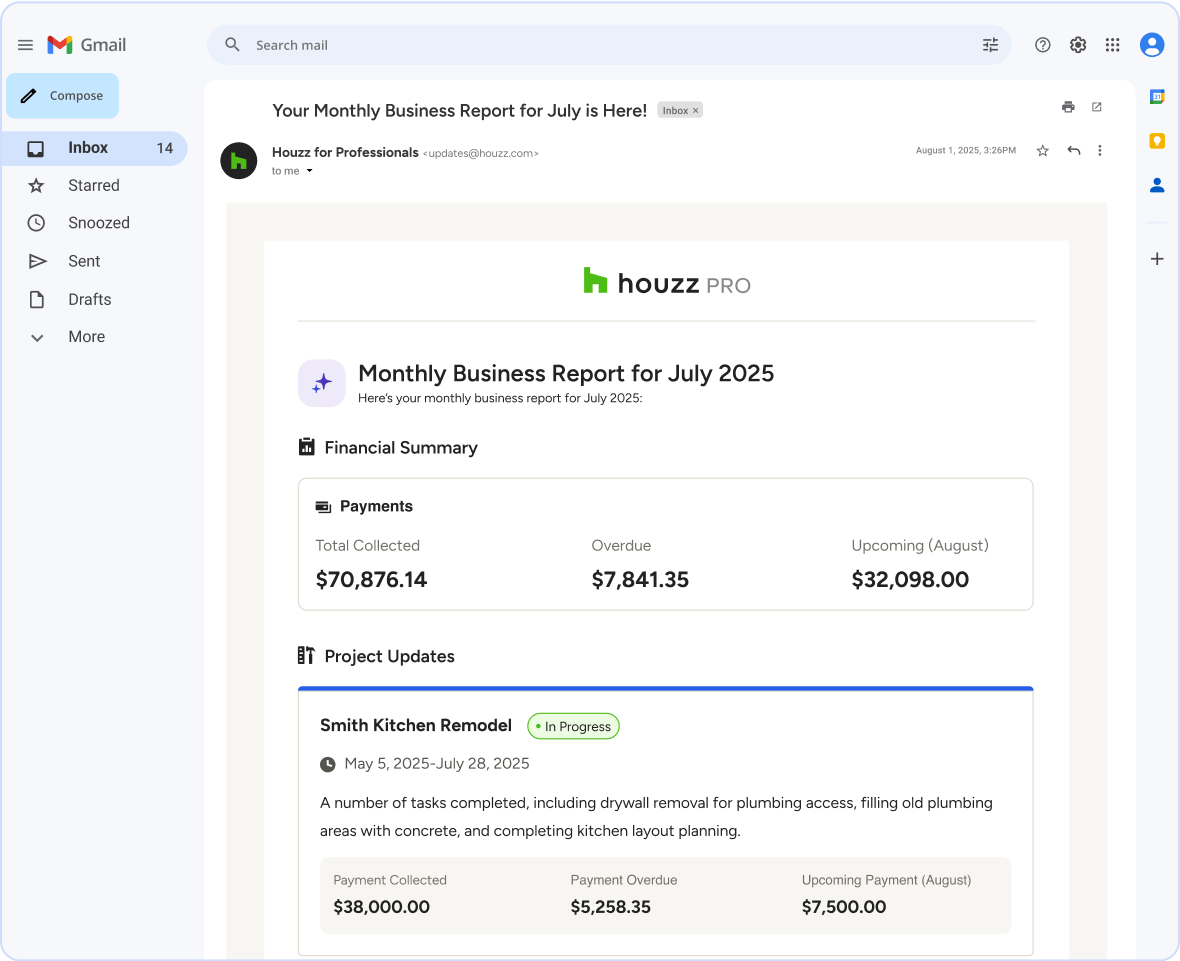Click into the Search mail field

[x=600, y=45]
